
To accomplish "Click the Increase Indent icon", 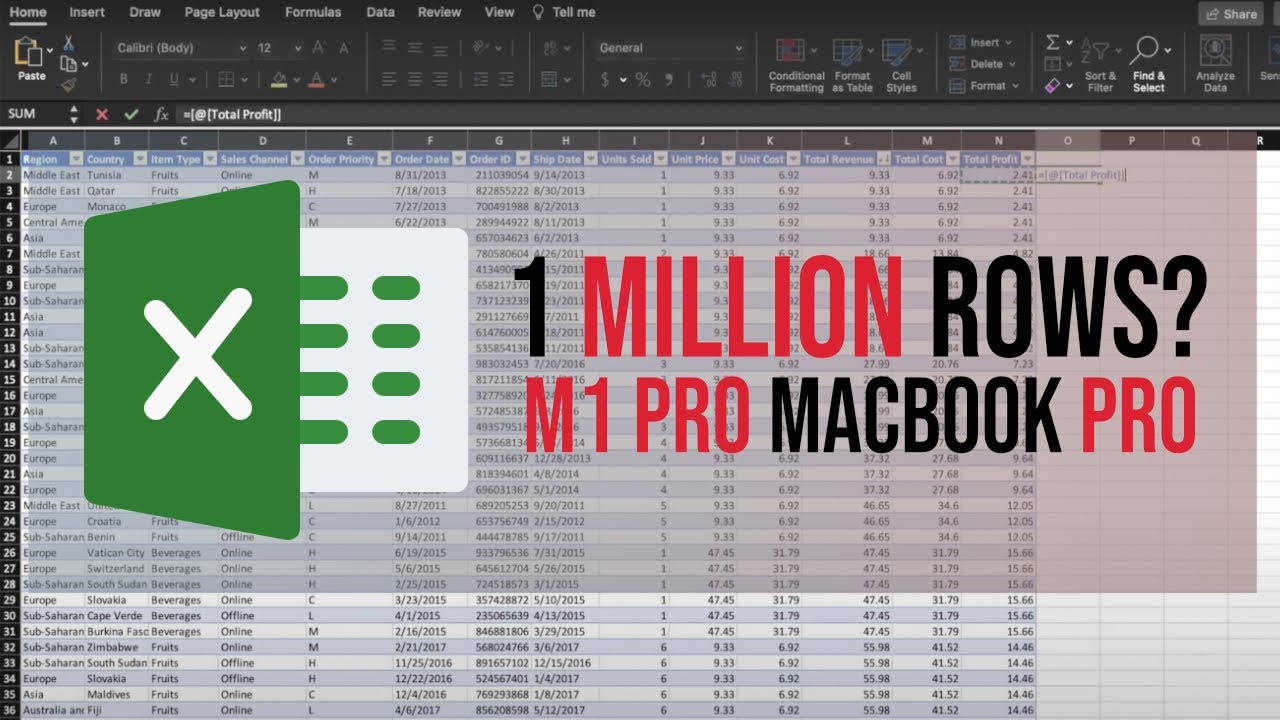I will (x=504, y=79).
